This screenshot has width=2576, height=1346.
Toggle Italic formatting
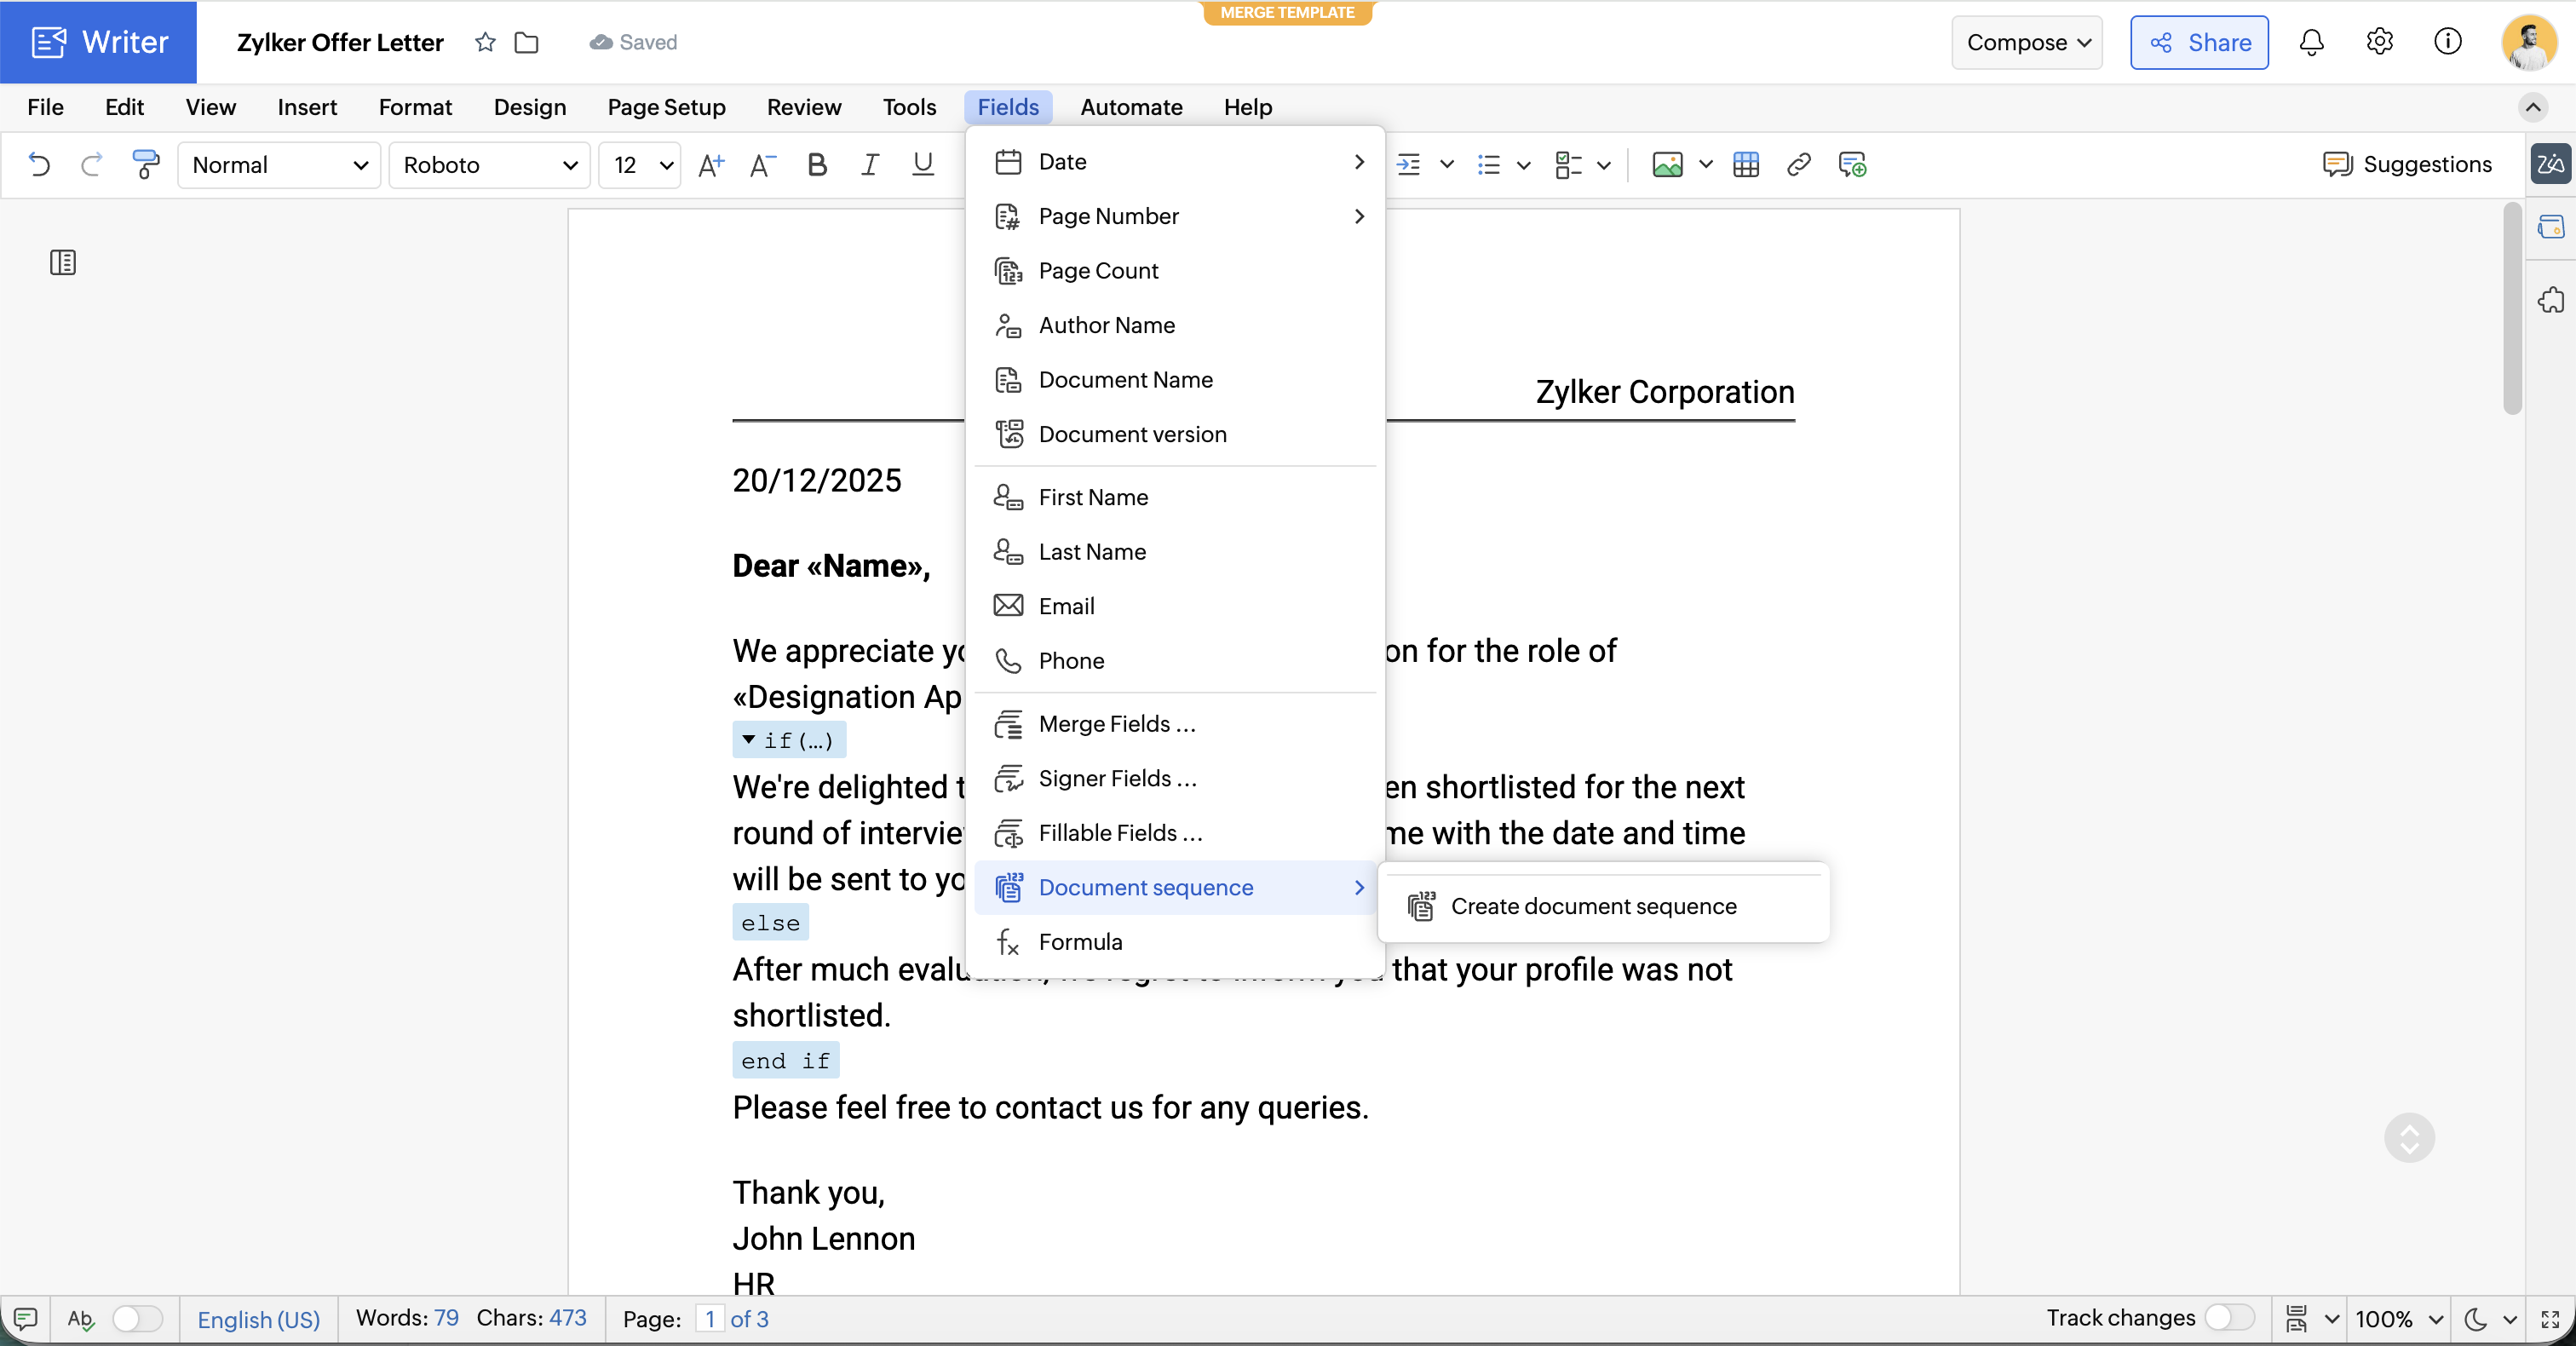tap(869, 164)
